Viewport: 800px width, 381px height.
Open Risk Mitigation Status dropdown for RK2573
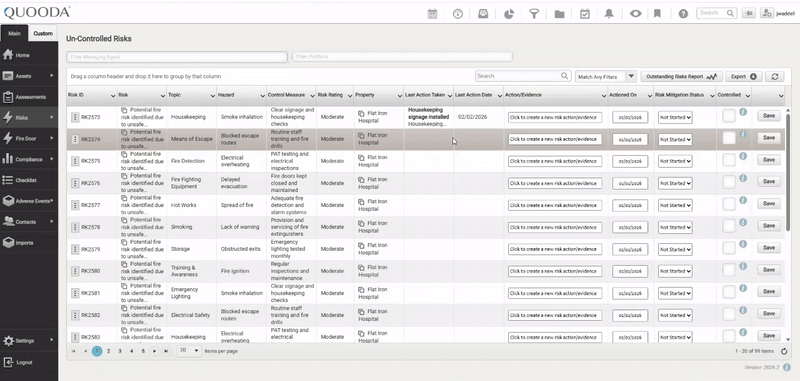click(675, 117)
